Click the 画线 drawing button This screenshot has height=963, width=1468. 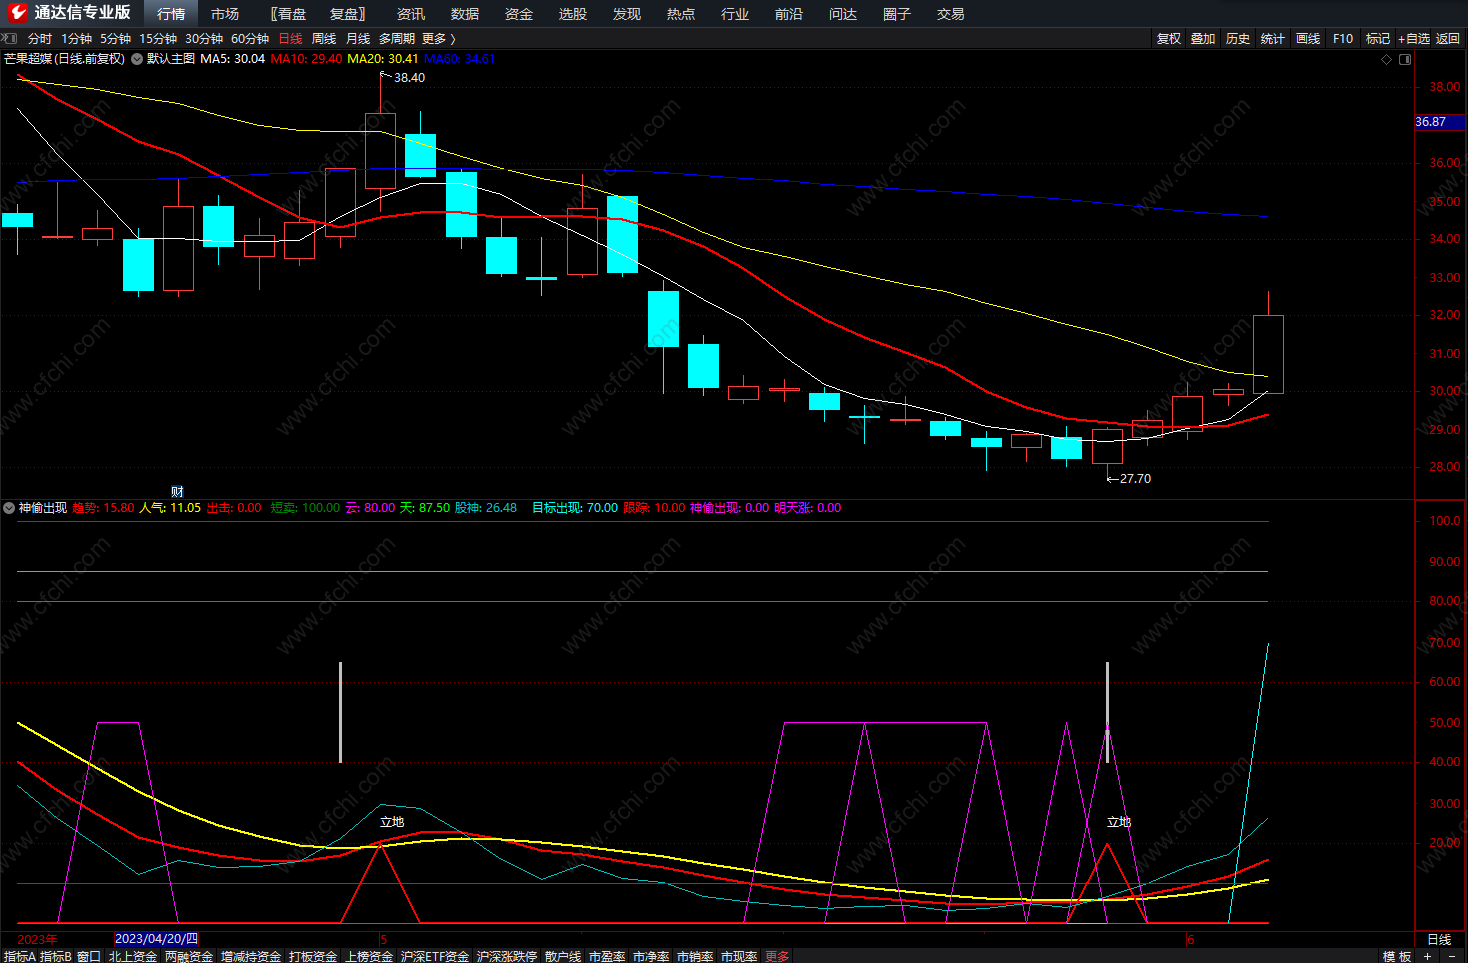1308,38
